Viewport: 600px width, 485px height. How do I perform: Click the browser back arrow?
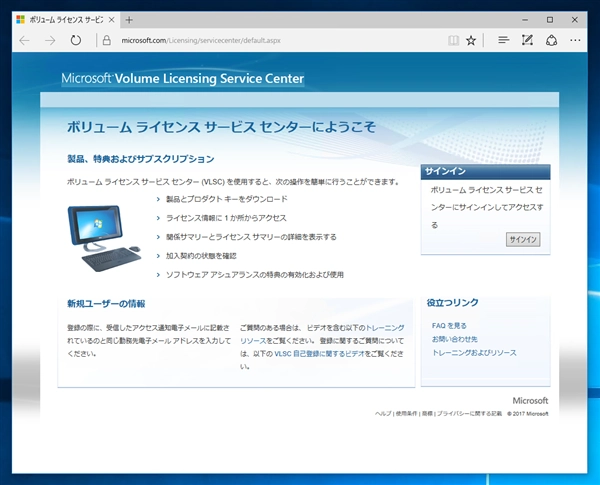[24, 41]
